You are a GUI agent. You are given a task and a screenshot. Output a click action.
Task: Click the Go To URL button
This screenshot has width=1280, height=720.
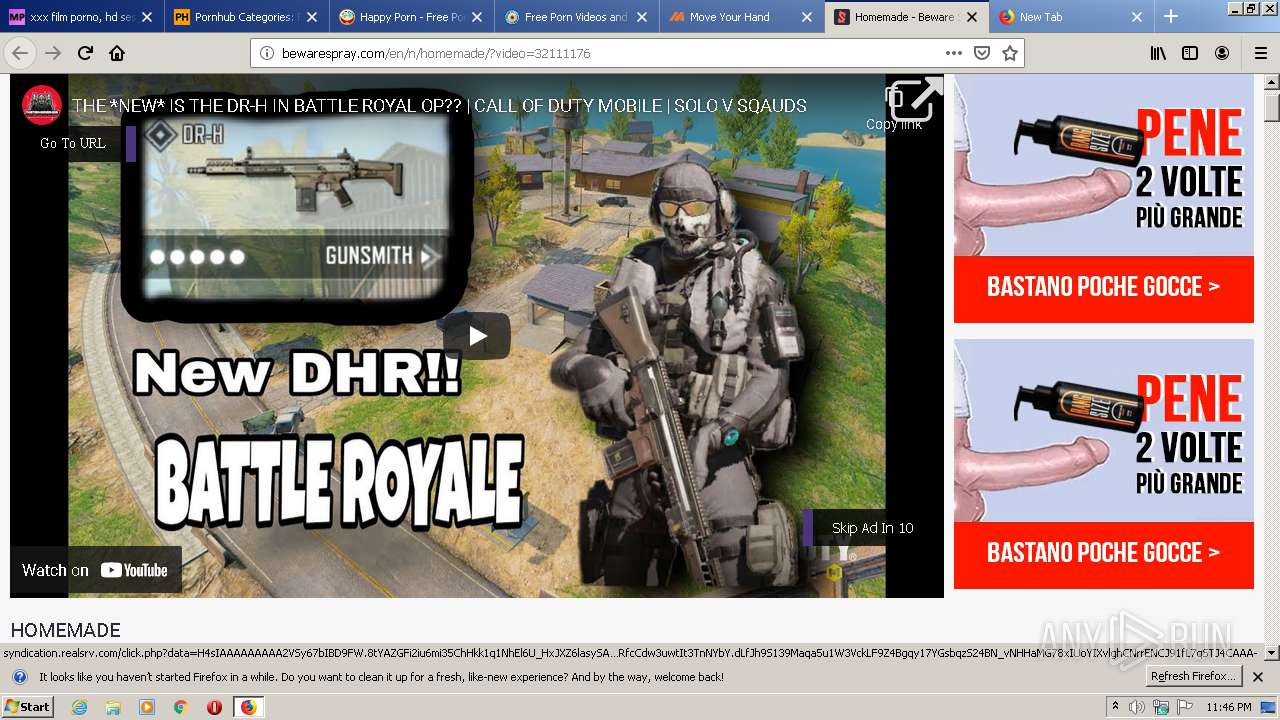[x=73, y=143]
